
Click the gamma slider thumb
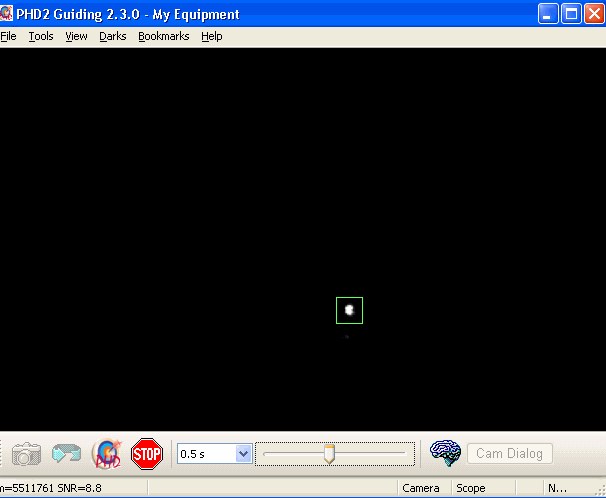329,454
